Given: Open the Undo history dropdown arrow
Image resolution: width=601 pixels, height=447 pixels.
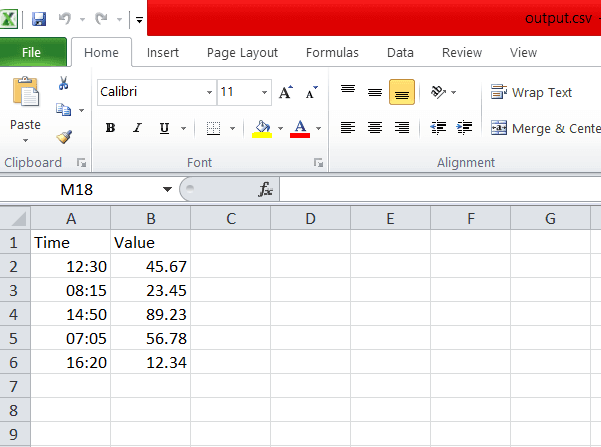Looking at the screenshot, I should pyautogui.click(x=82, y=19).
